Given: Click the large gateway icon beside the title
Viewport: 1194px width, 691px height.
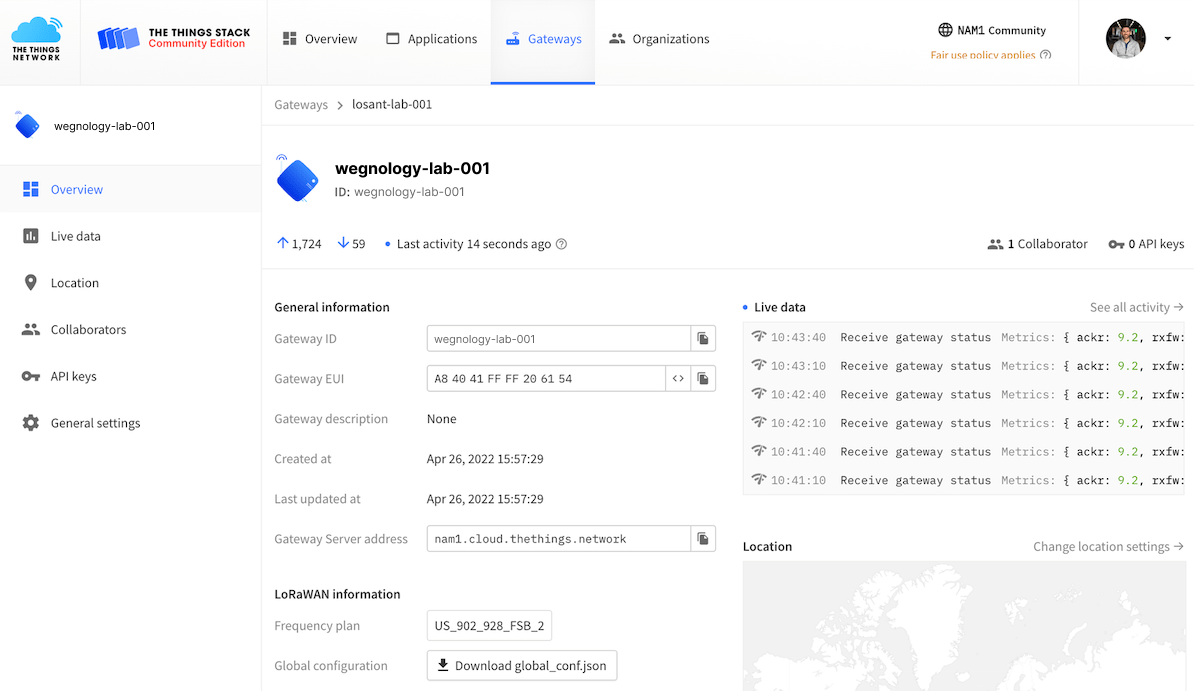Looking at the screenshot, I should pyautogui.click(x=297, y=179).
